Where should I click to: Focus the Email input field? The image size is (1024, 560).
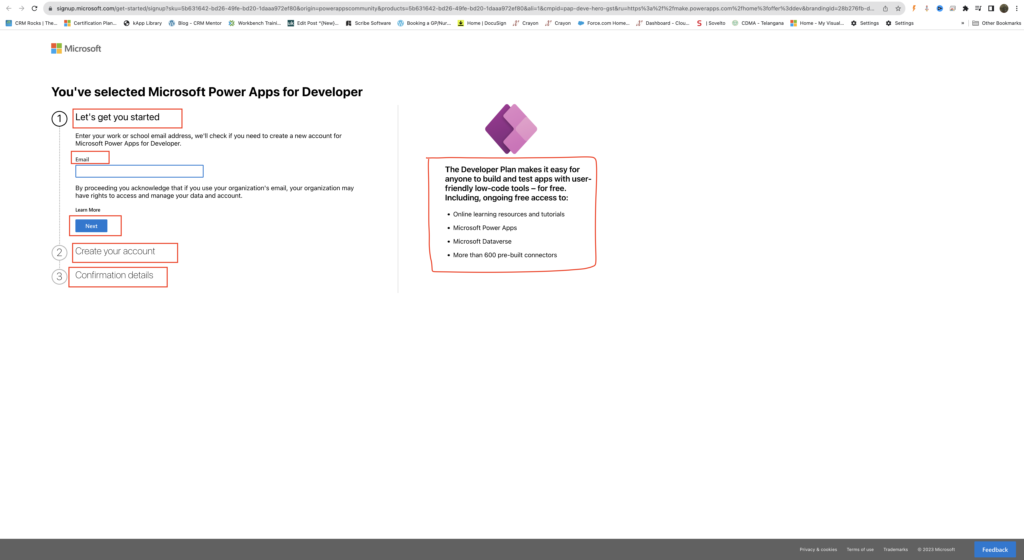tap(139, 171)
